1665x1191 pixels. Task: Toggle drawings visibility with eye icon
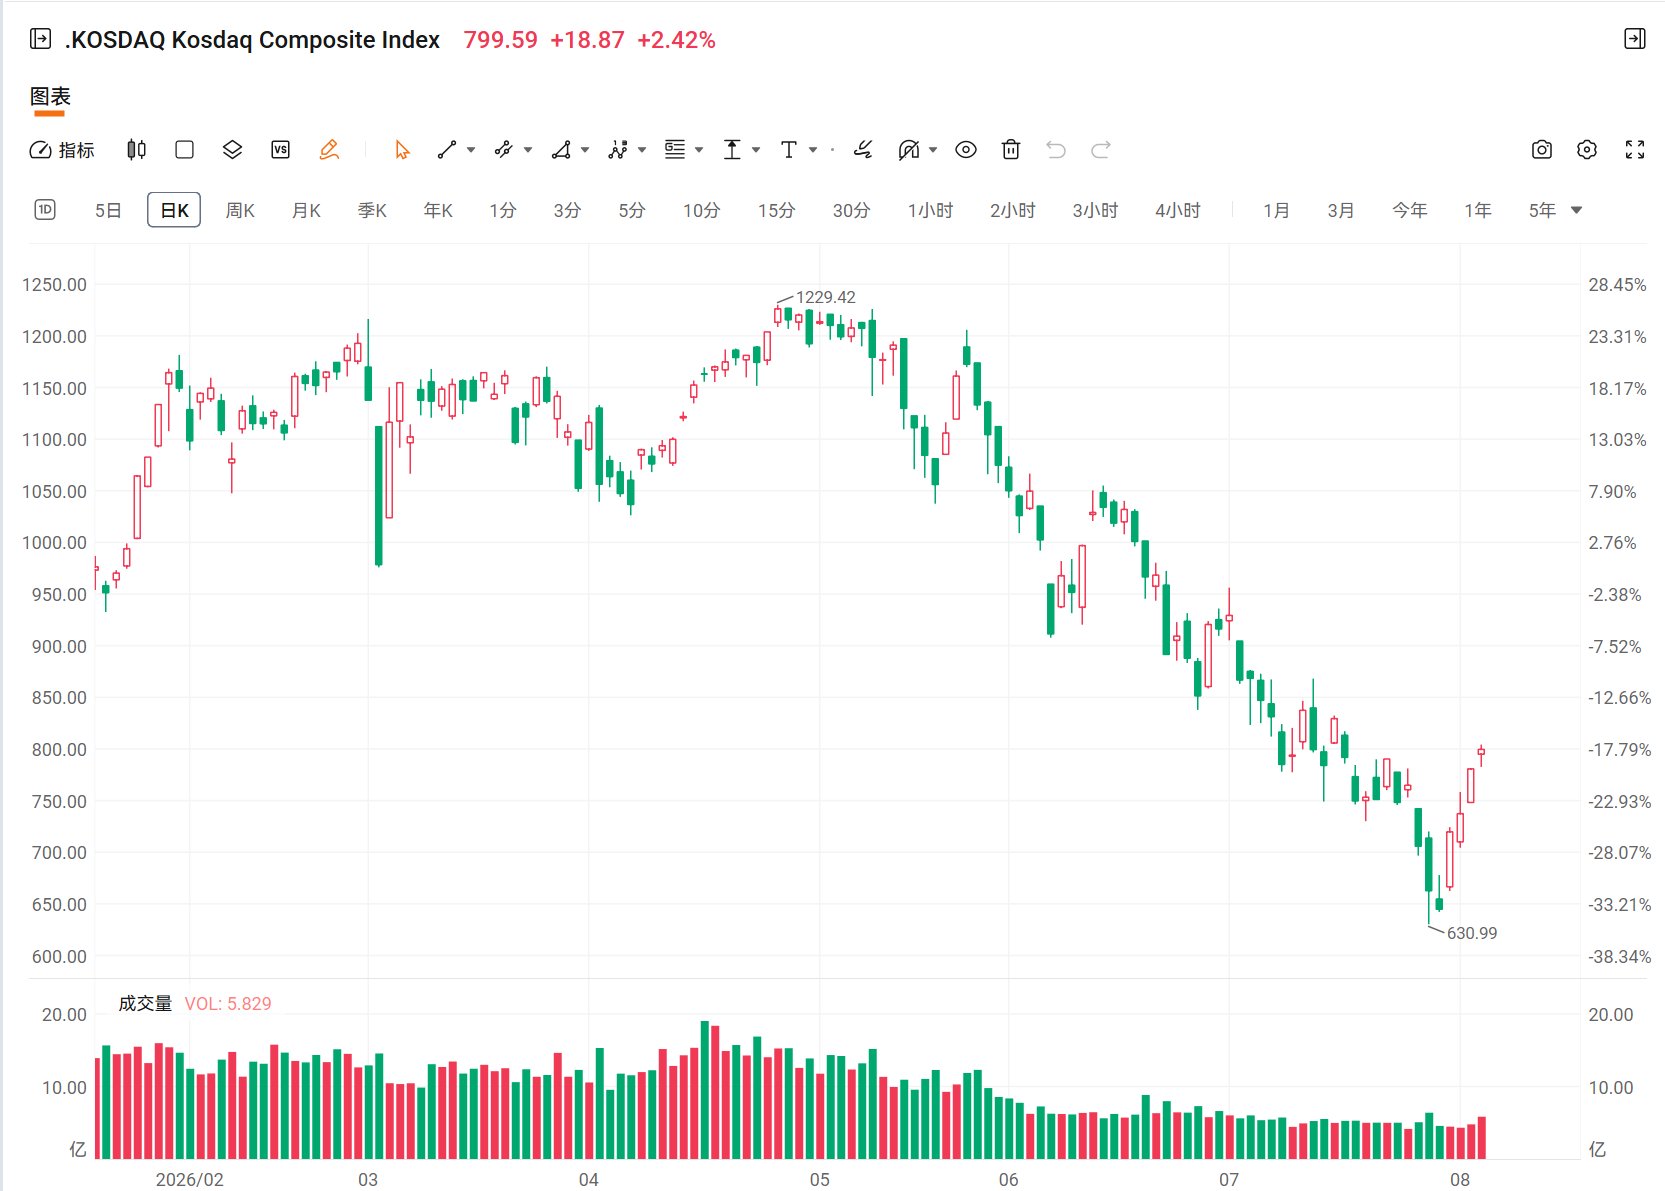(x=966, y=150)
